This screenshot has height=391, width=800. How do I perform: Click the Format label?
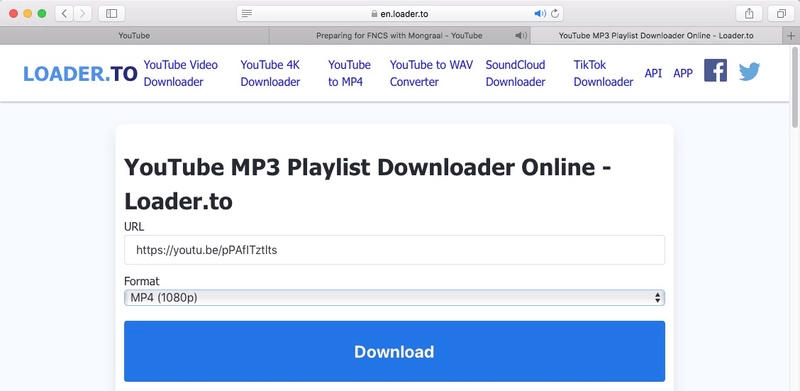click(x=142, y=281)
